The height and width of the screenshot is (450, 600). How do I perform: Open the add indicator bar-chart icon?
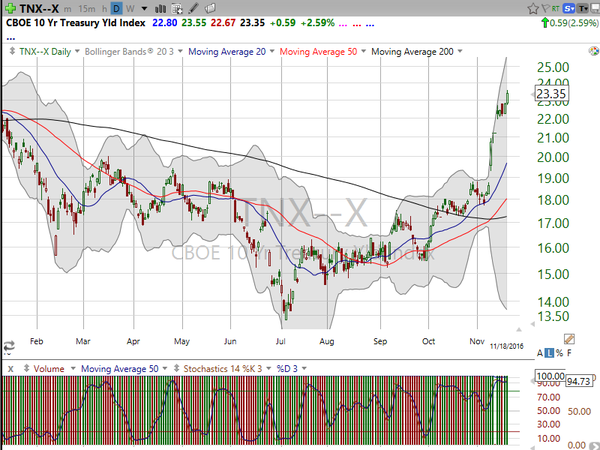(x=160, y=8)
